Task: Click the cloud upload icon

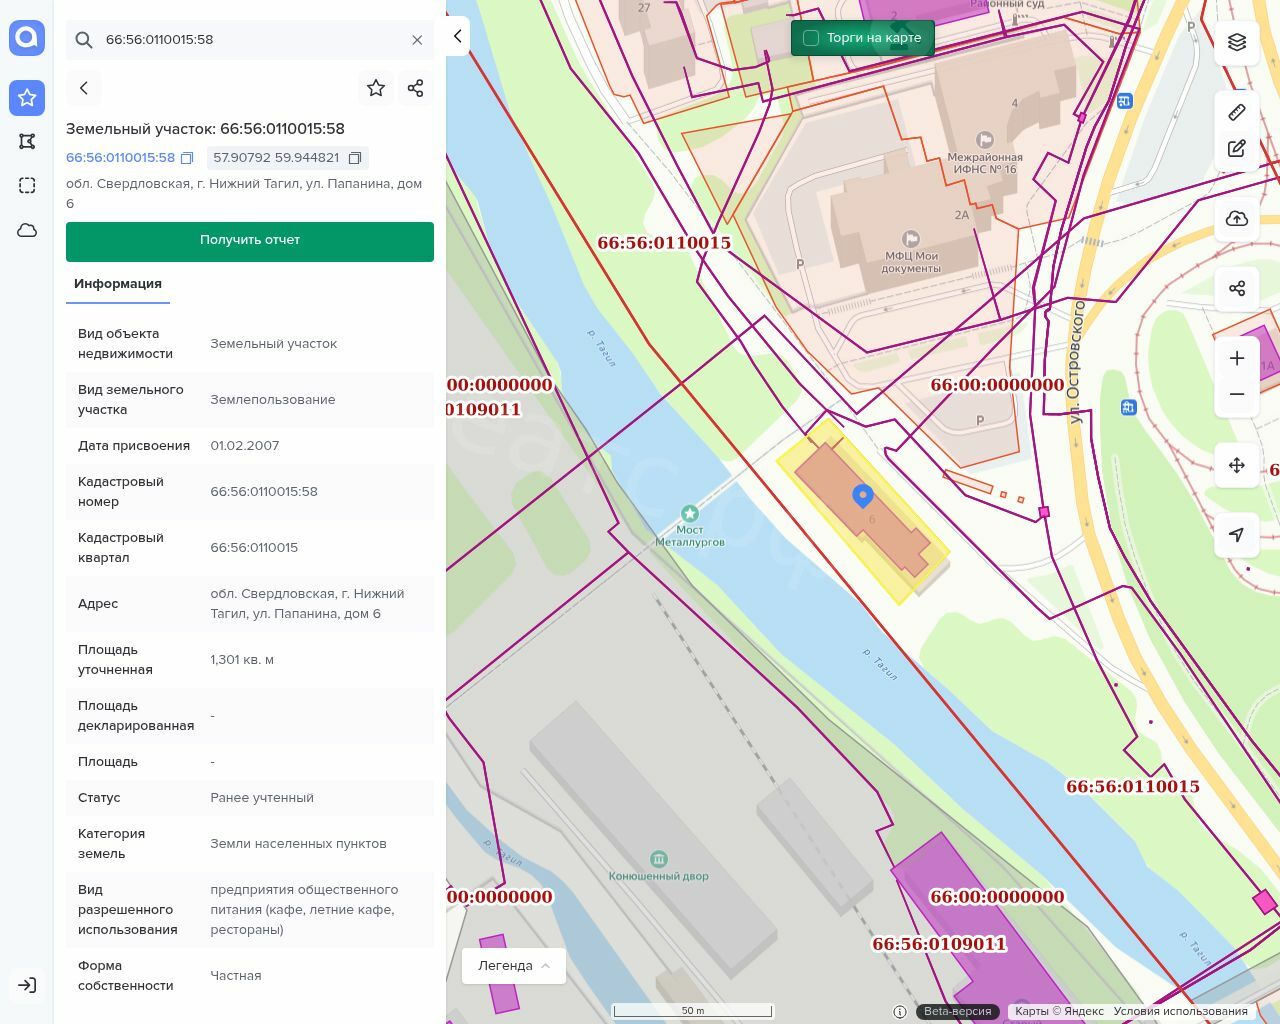Action: point(1237,219)
